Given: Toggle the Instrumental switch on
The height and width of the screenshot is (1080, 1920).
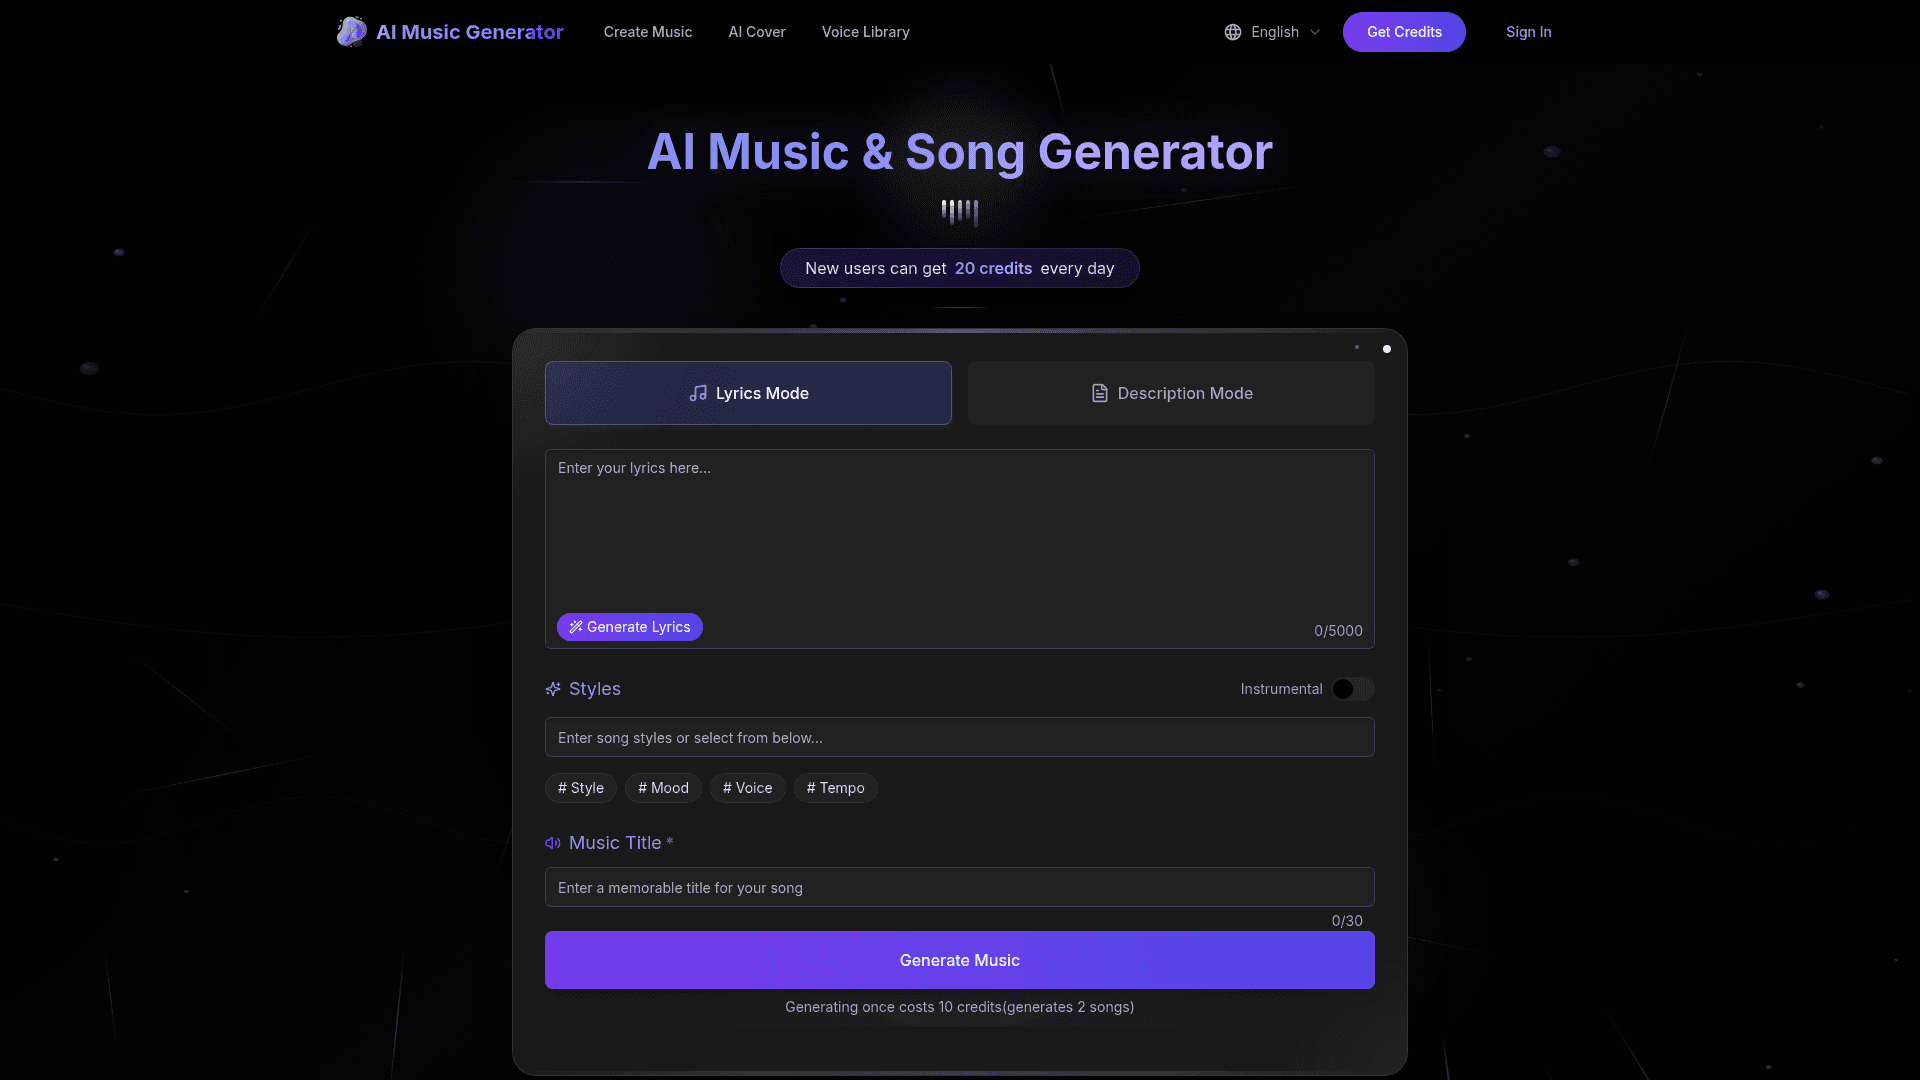Looking at the screenshot, I should point(1353,689).
